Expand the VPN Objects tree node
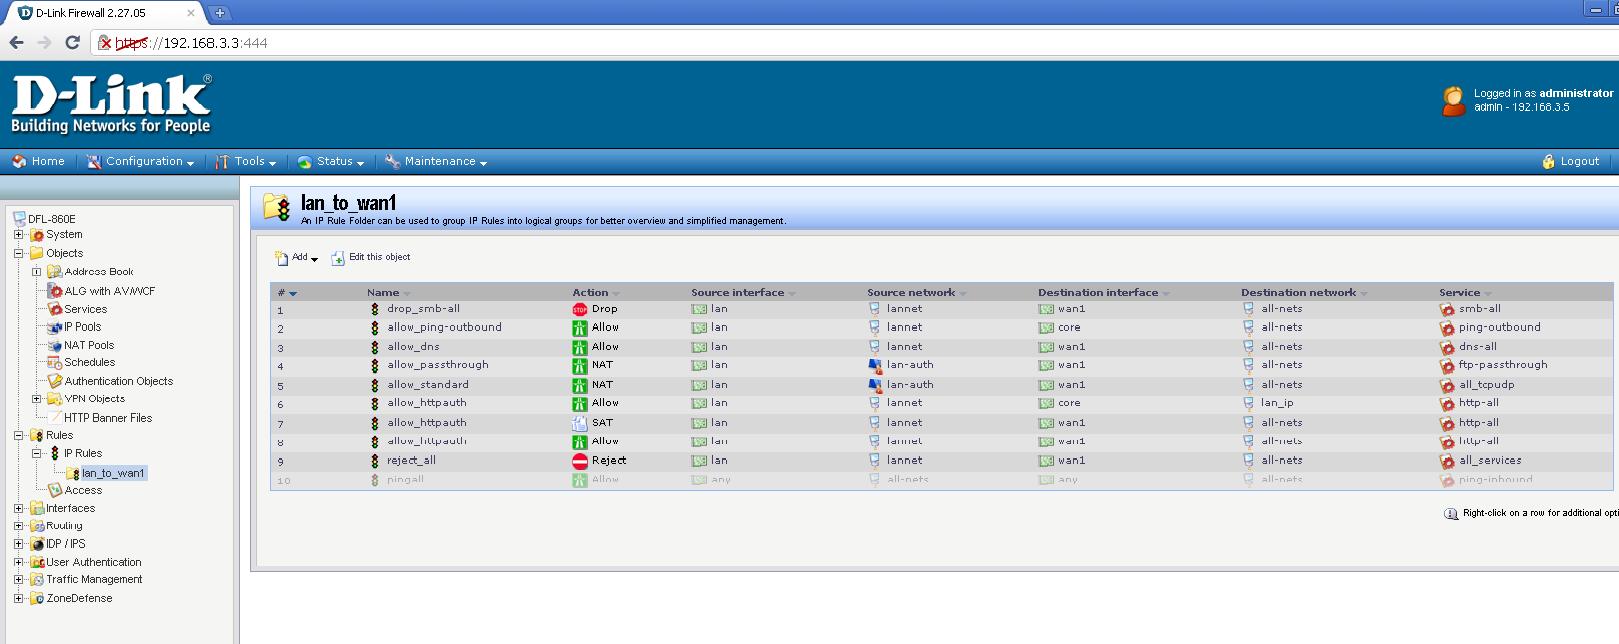Viewport: 1619px width, 644px height. click(37, 398)
